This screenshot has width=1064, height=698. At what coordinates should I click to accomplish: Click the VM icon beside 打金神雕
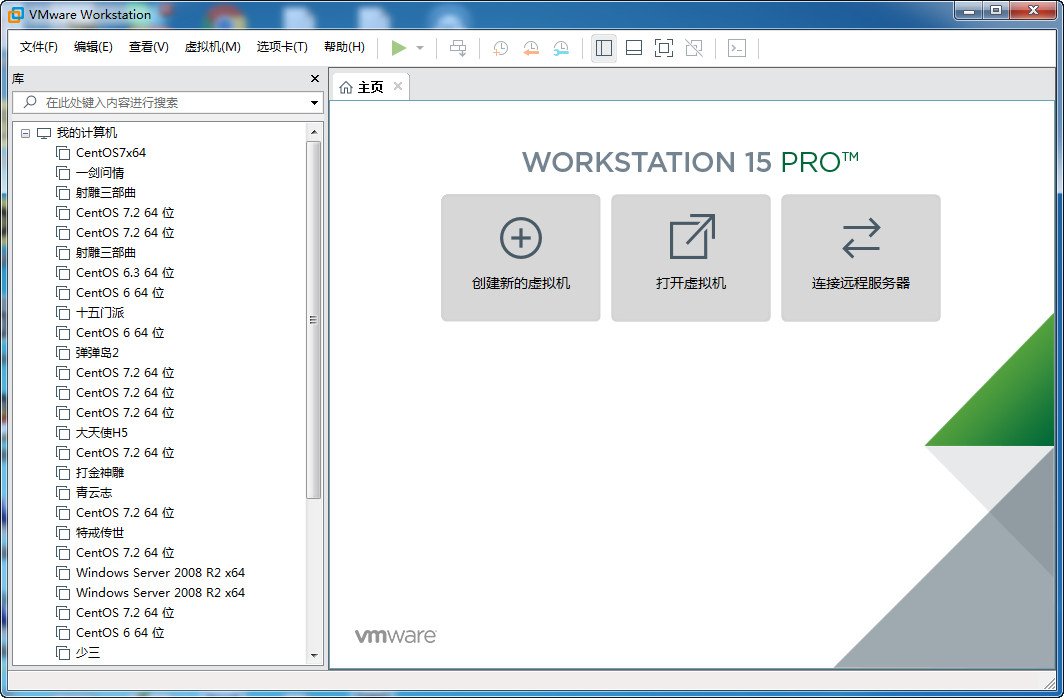[x=63, y=473]
